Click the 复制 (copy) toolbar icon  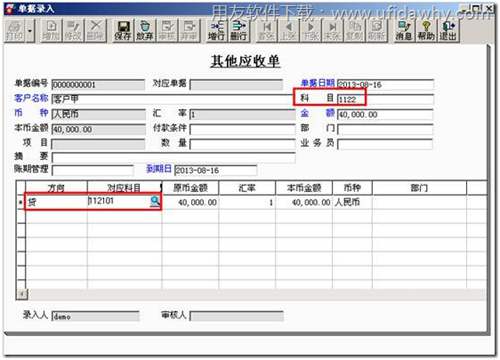[354, 30]
